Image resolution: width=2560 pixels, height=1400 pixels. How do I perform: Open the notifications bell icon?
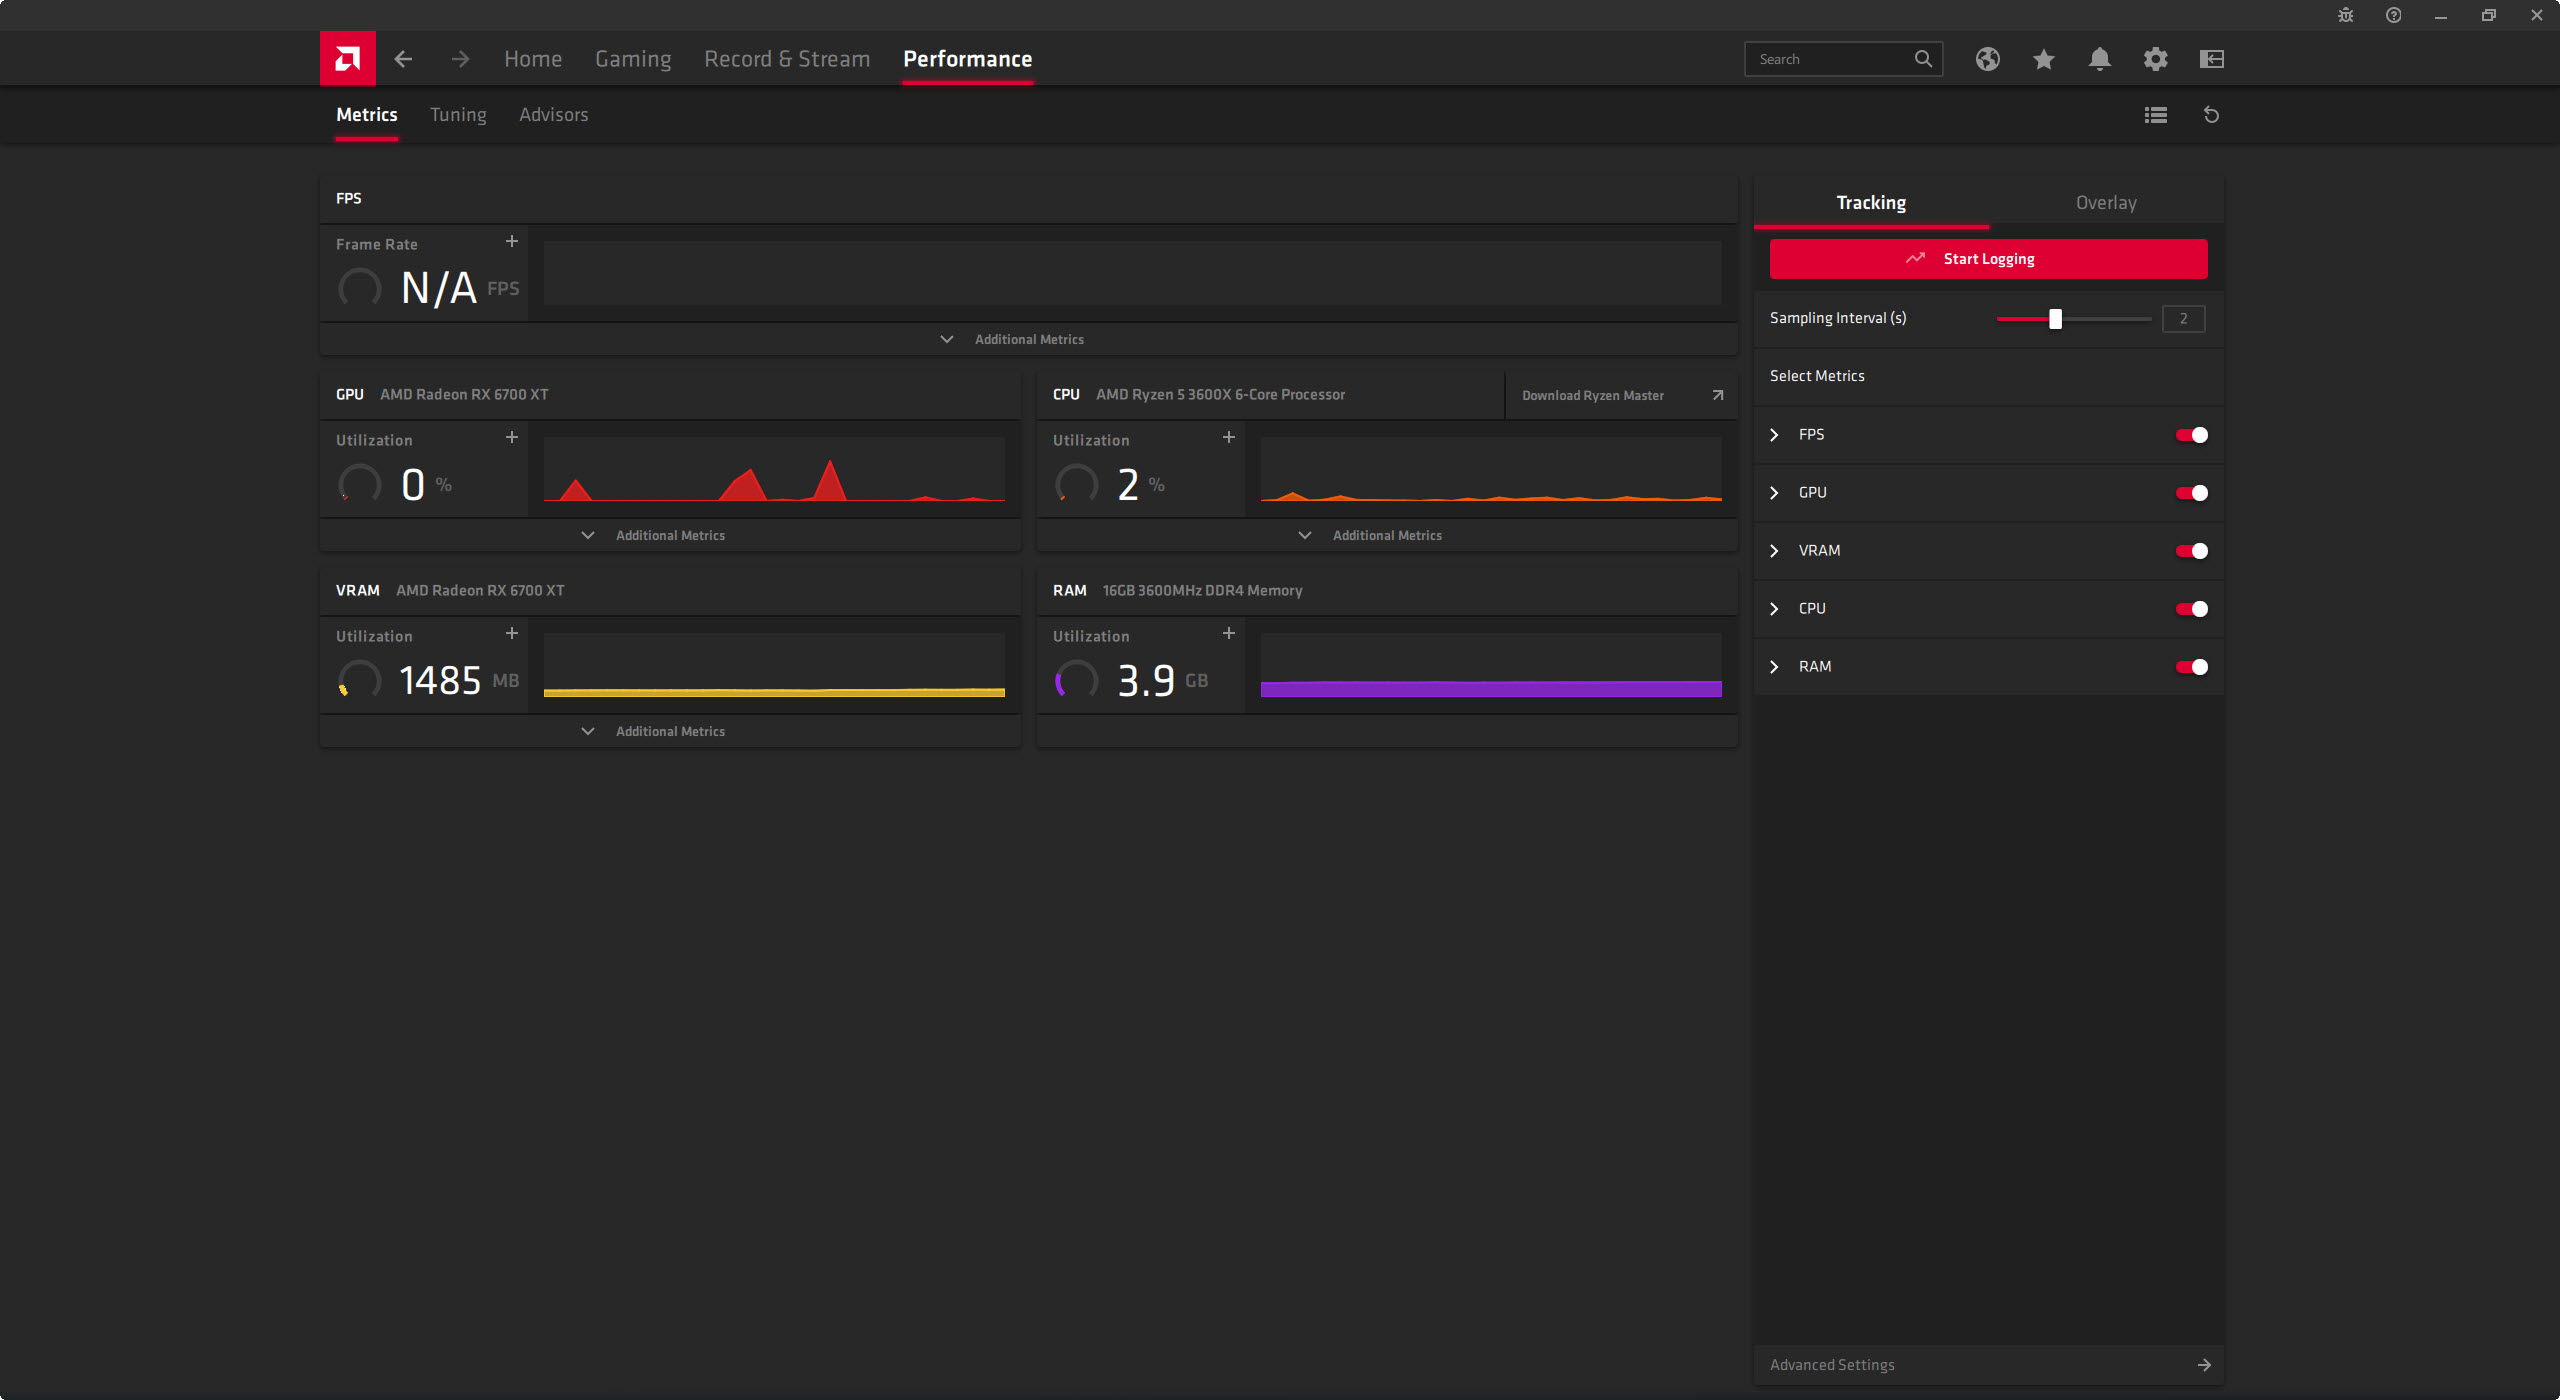[2100, 59]
